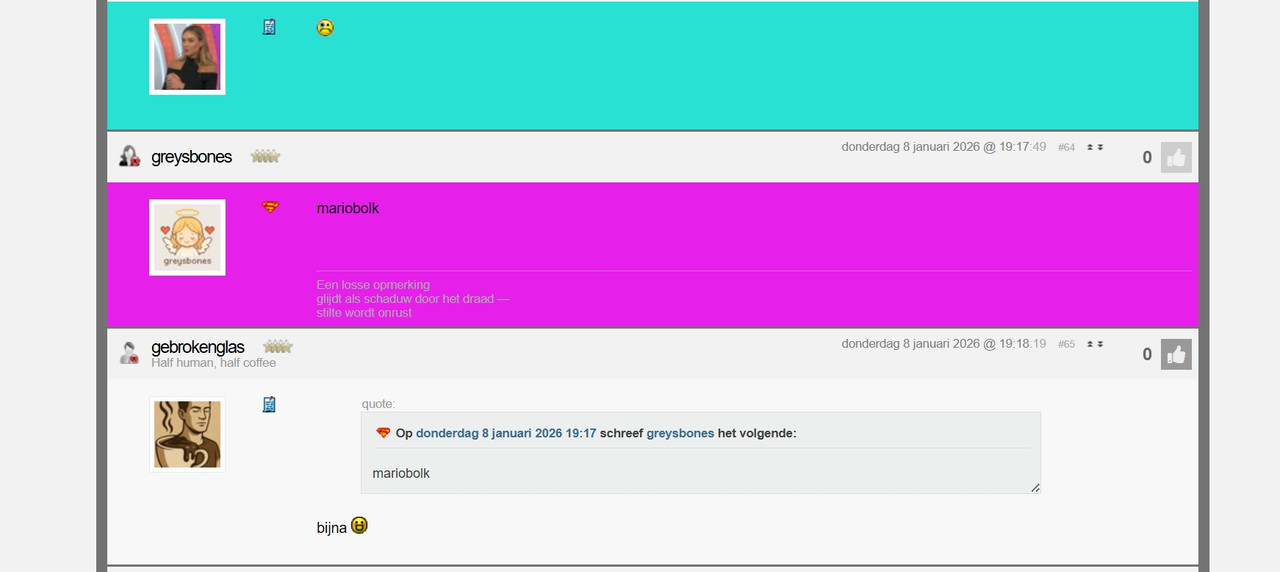This screenshot has height=572, width=1280.
Task: Click Superman icon inside the quote header
Action: point(383,433)
